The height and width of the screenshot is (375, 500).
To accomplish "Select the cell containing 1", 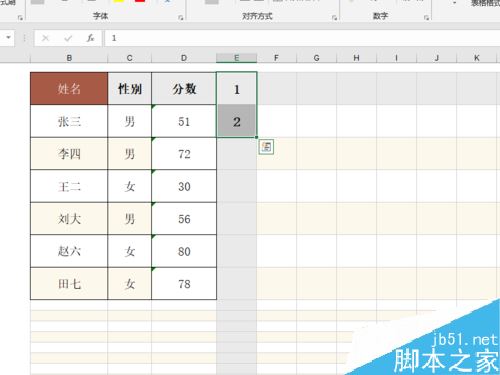I will 237,89.
